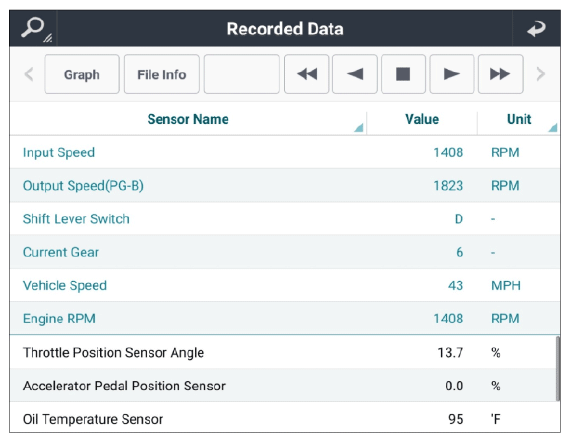This screenshot has width=570, height=442.
Task: Deselect the Engine RPM sensor row
Action: pyautogui.click(x=285, y=318)
